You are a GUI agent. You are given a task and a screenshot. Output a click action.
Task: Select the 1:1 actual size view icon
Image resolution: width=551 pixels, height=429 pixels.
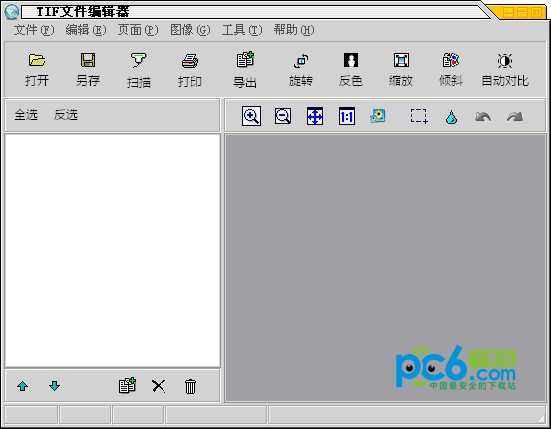tap(347, 116)
